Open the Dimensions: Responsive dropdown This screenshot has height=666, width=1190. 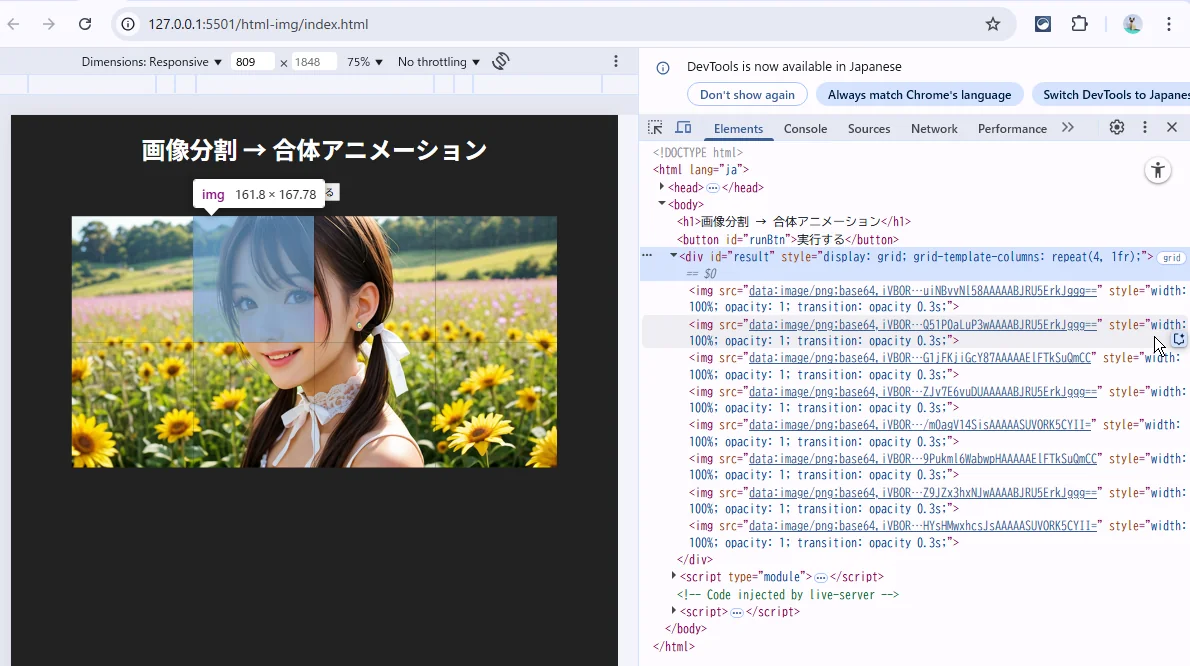pos(152,62)
